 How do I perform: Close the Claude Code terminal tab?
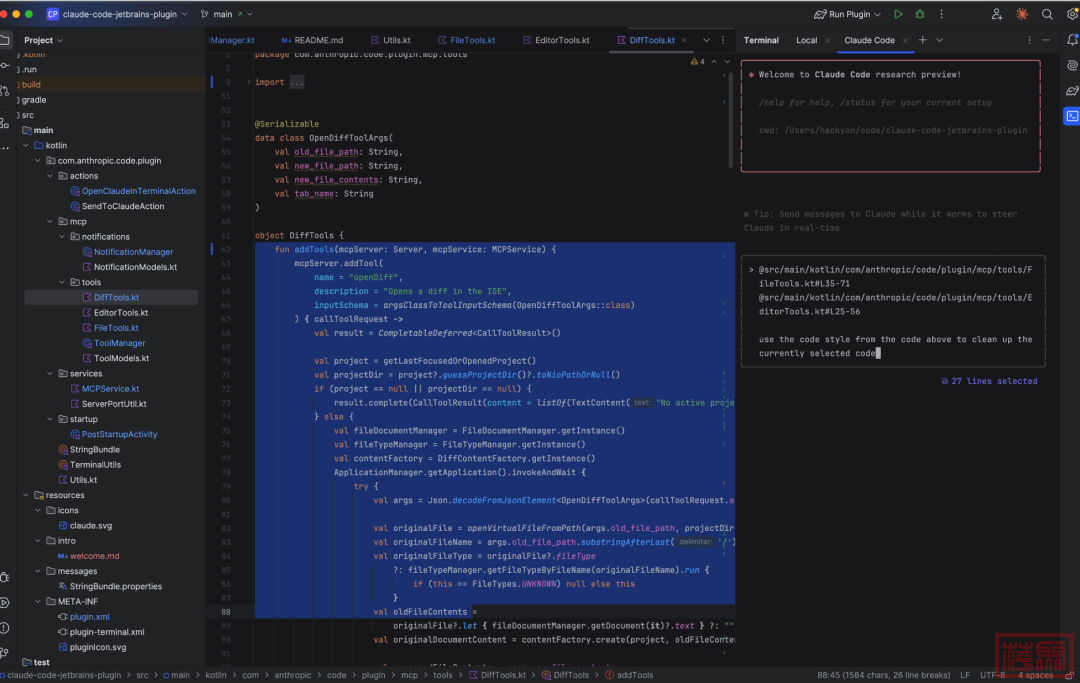[905, 40]
